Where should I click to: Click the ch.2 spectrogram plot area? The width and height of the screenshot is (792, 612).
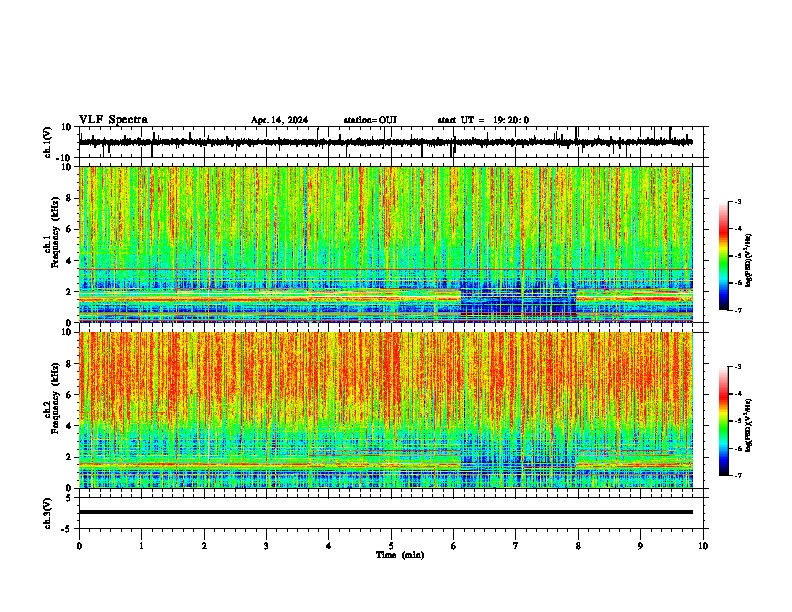pos(386,410)
